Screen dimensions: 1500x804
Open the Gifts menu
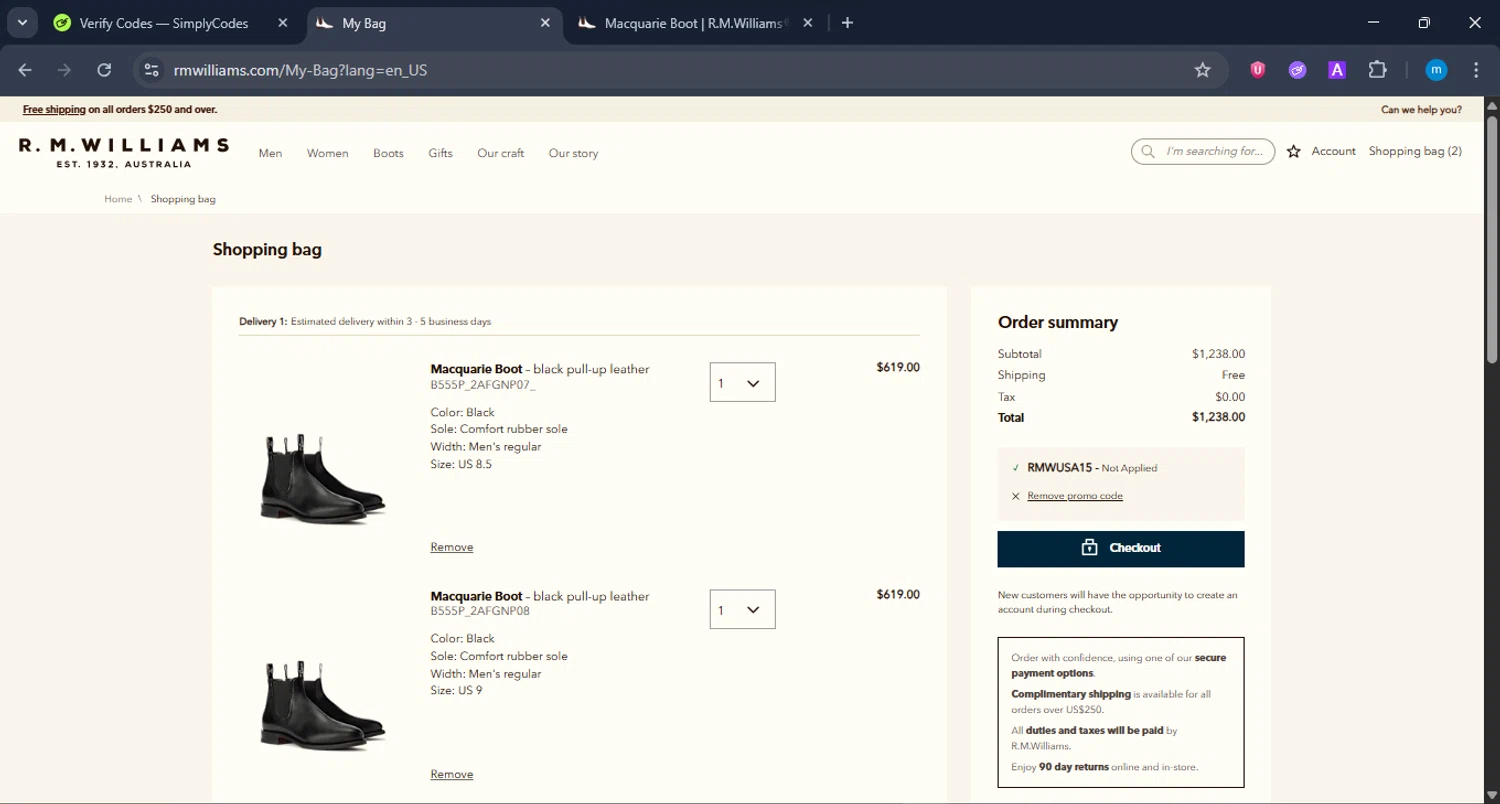(x=440, y=153)
